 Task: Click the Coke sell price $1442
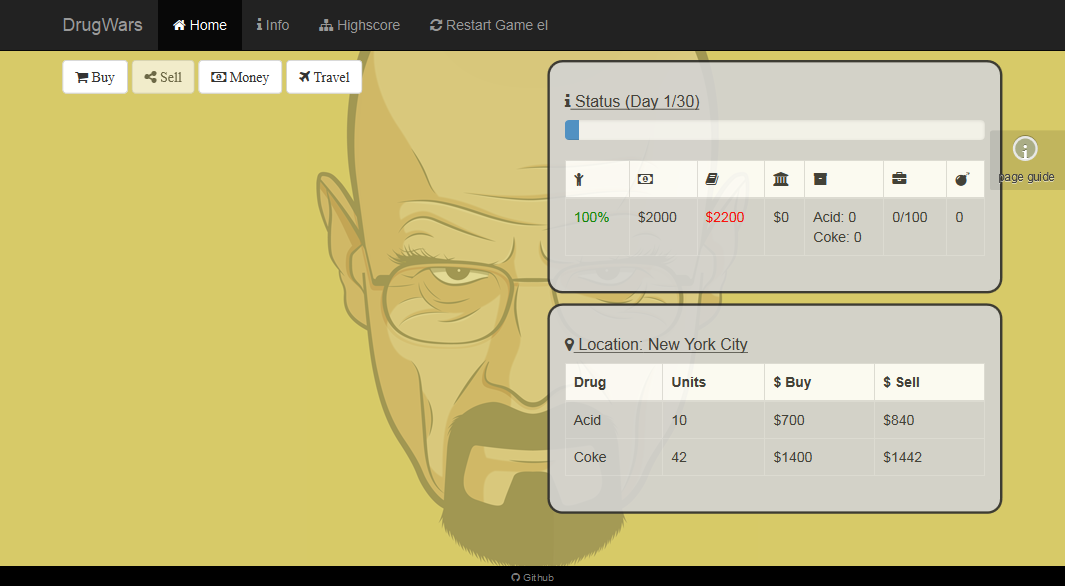[x=903, y=457]
